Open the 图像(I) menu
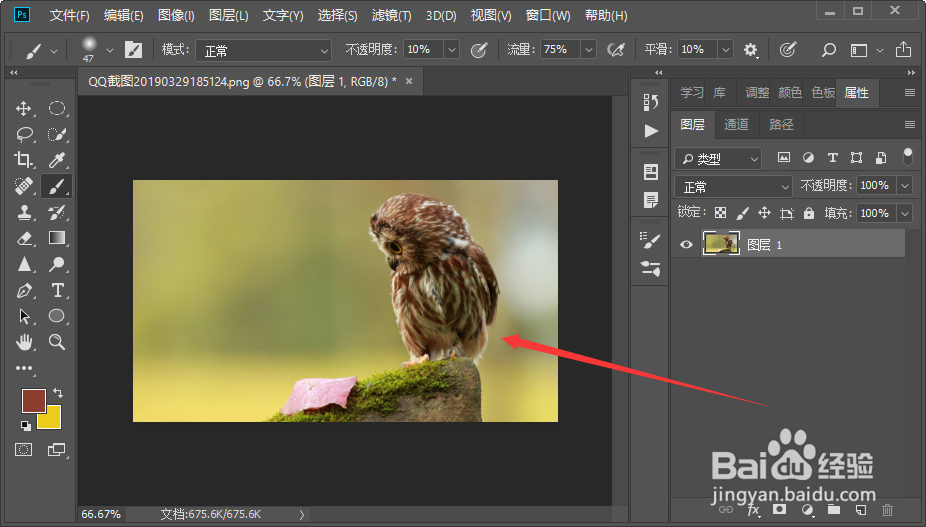Screen dimensions: 926x527 176,15
